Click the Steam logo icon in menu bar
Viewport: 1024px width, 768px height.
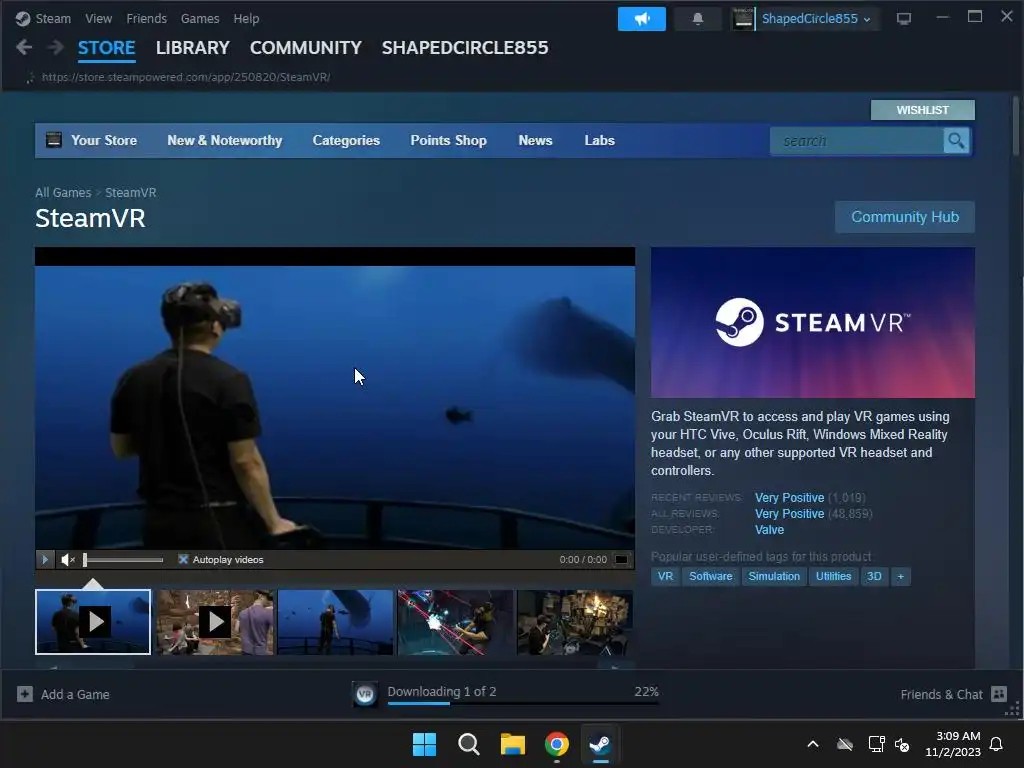click(x=23, y=18)
